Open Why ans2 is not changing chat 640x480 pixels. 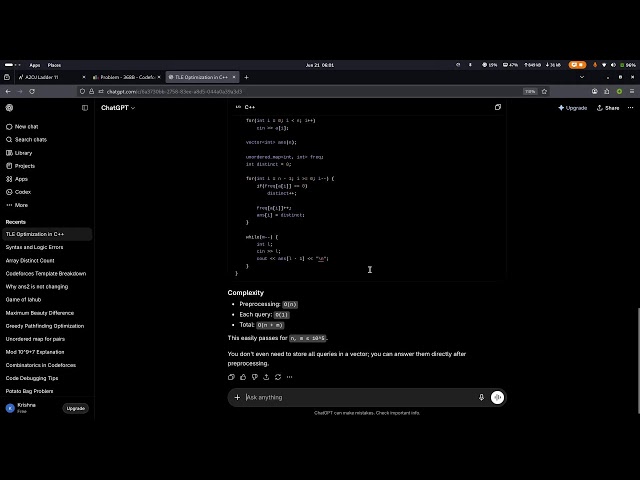[47, 287]
